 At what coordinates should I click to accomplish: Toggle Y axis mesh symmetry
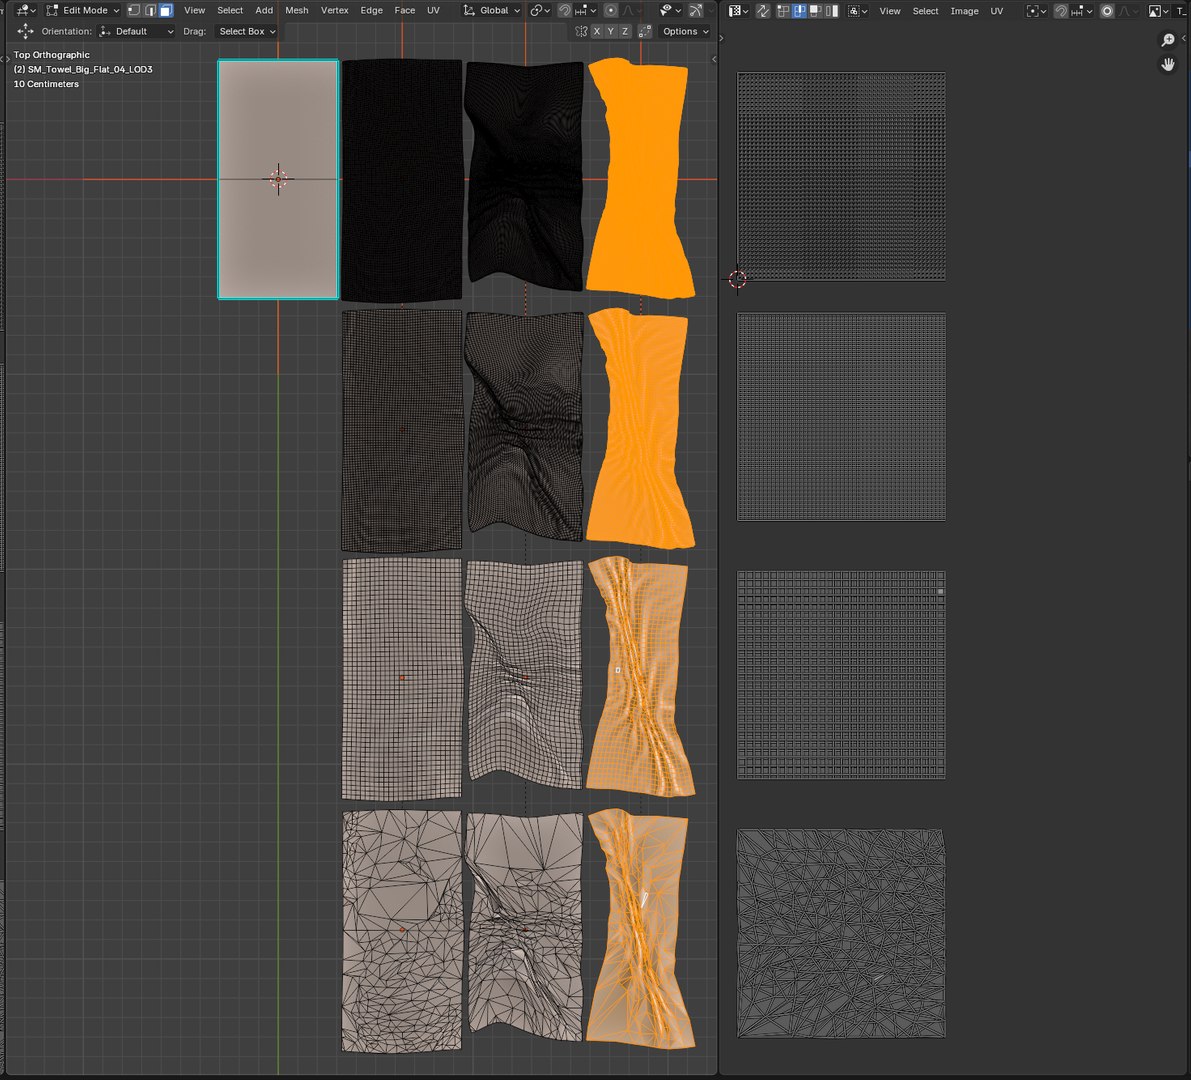click(x=611, y=31)
